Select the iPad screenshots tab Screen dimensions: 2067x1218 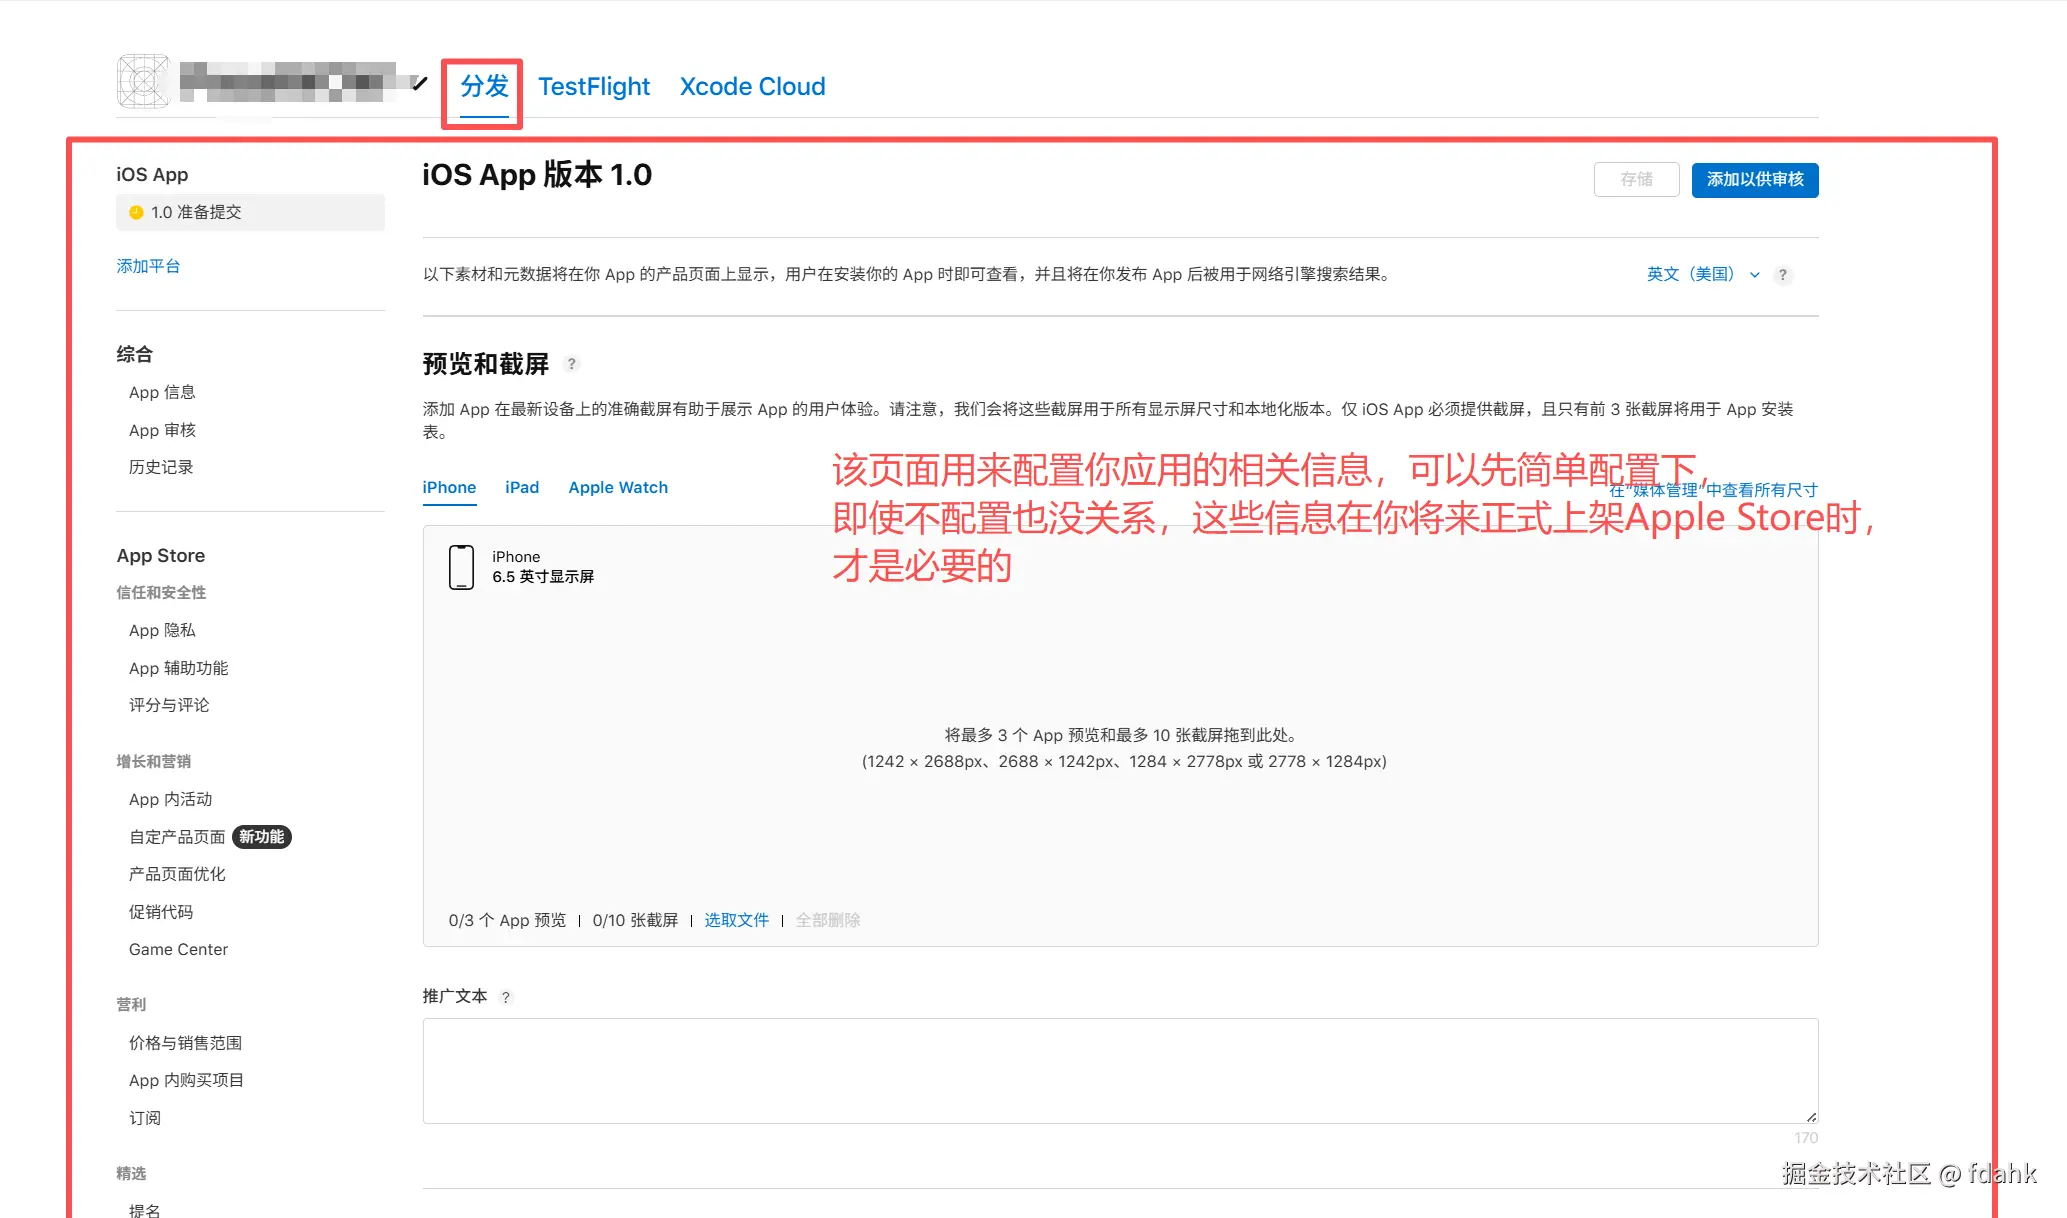point(522,487)
